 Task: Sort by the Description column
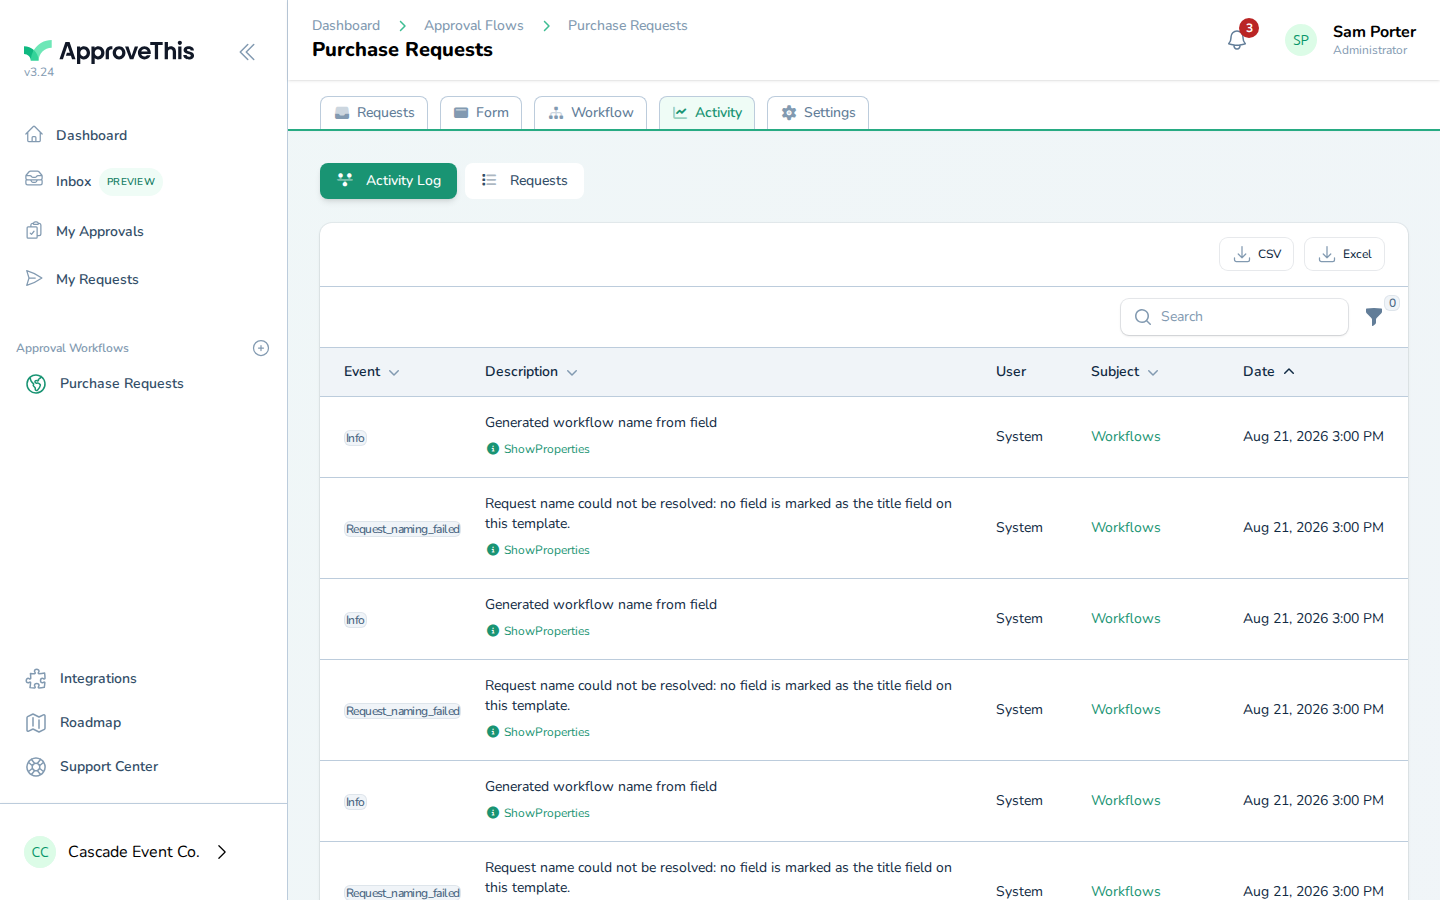coord(531,371)
